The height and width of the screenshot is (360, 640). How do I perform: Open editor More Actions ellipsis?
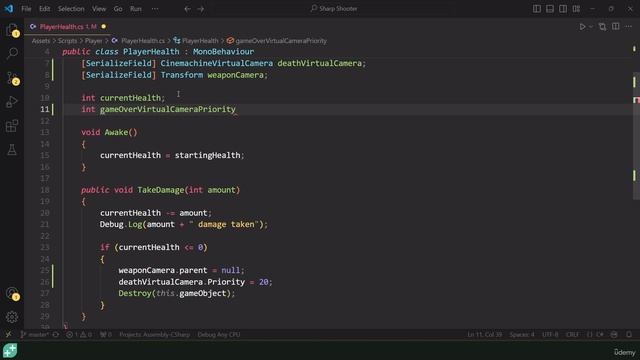(x=629, y=27)
